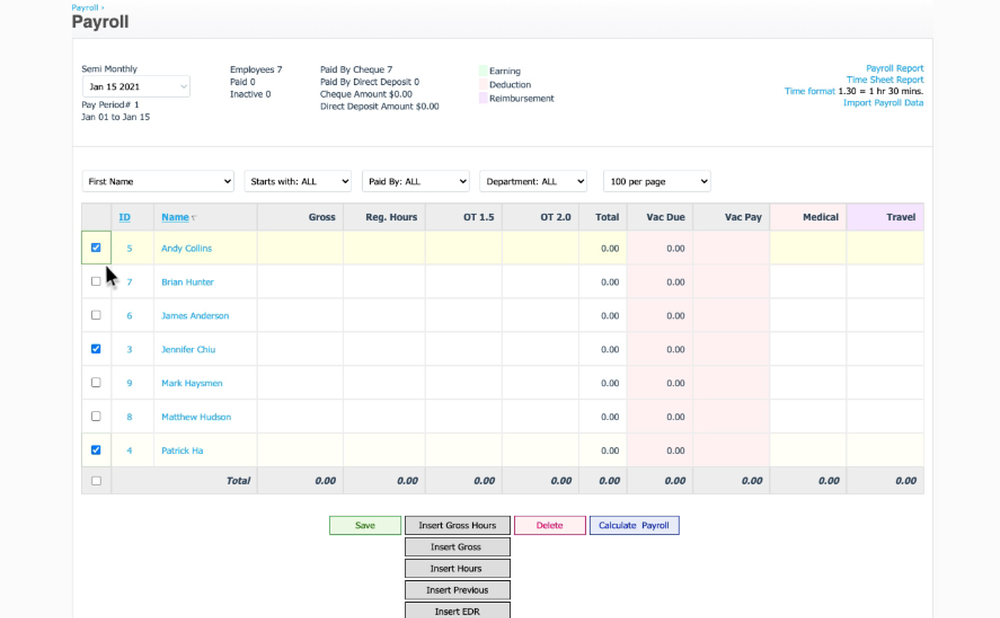Change the 100 per page setting
The width and height of the screenshot is (1000, 618).
656,181
